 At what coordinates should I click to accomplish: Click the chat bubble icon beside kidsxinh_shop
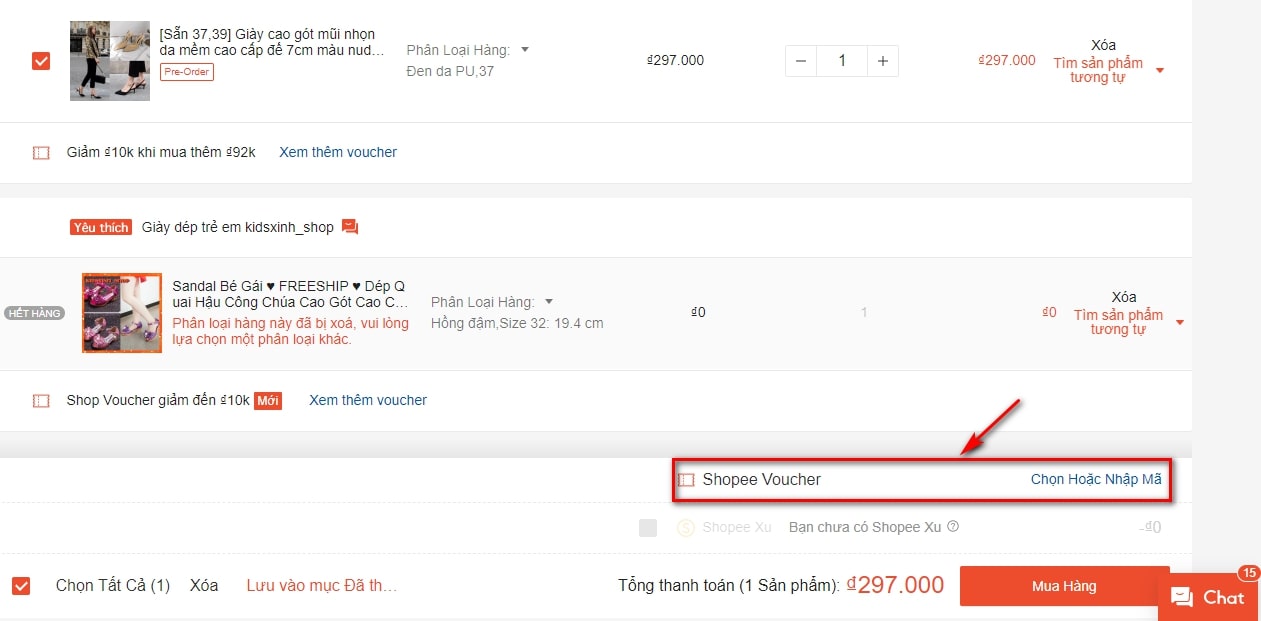tap(350, 227)
